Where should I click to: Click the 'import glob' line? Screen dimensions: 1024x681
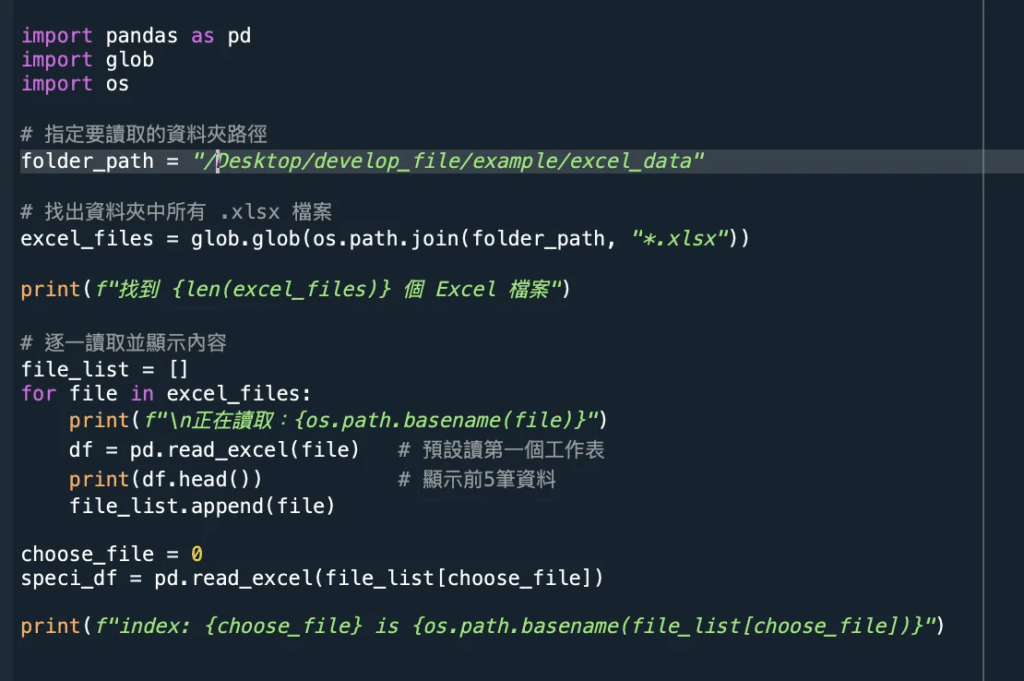point(88,60)
